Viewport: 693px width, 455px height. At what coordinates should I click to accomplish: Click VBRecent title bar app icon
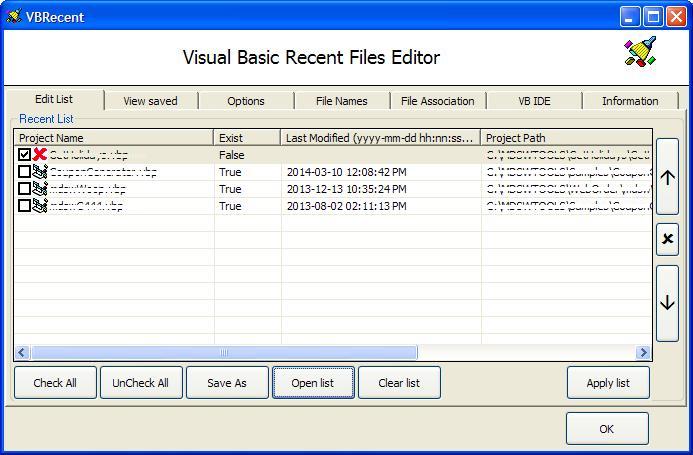pos(14,16)
